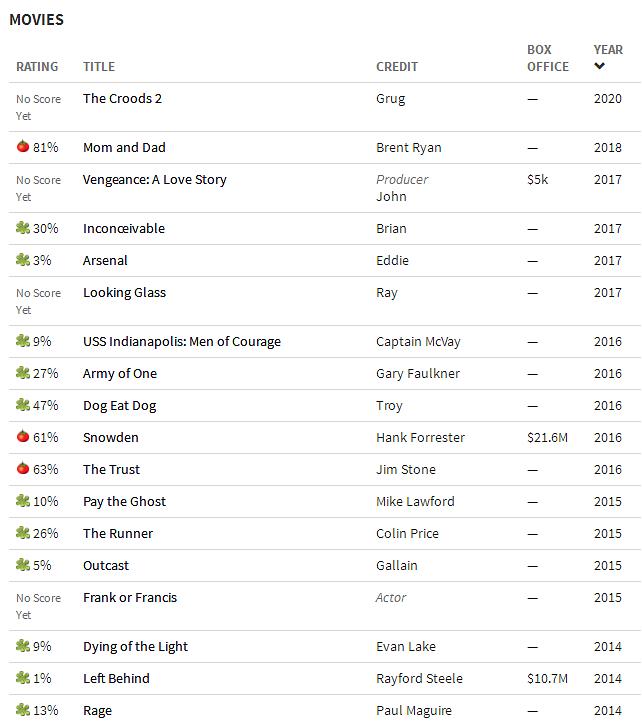The image size is (642, 725).
Task: Open the Pay the Ghost movie link
Action: pos(124,501)
